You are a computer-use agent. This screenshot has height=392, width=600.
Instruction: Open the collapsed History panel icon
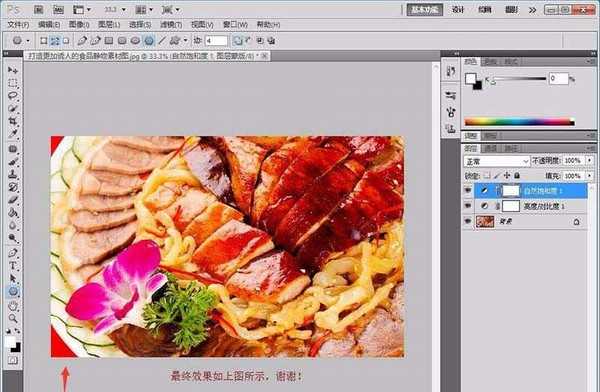click(451, 71)
